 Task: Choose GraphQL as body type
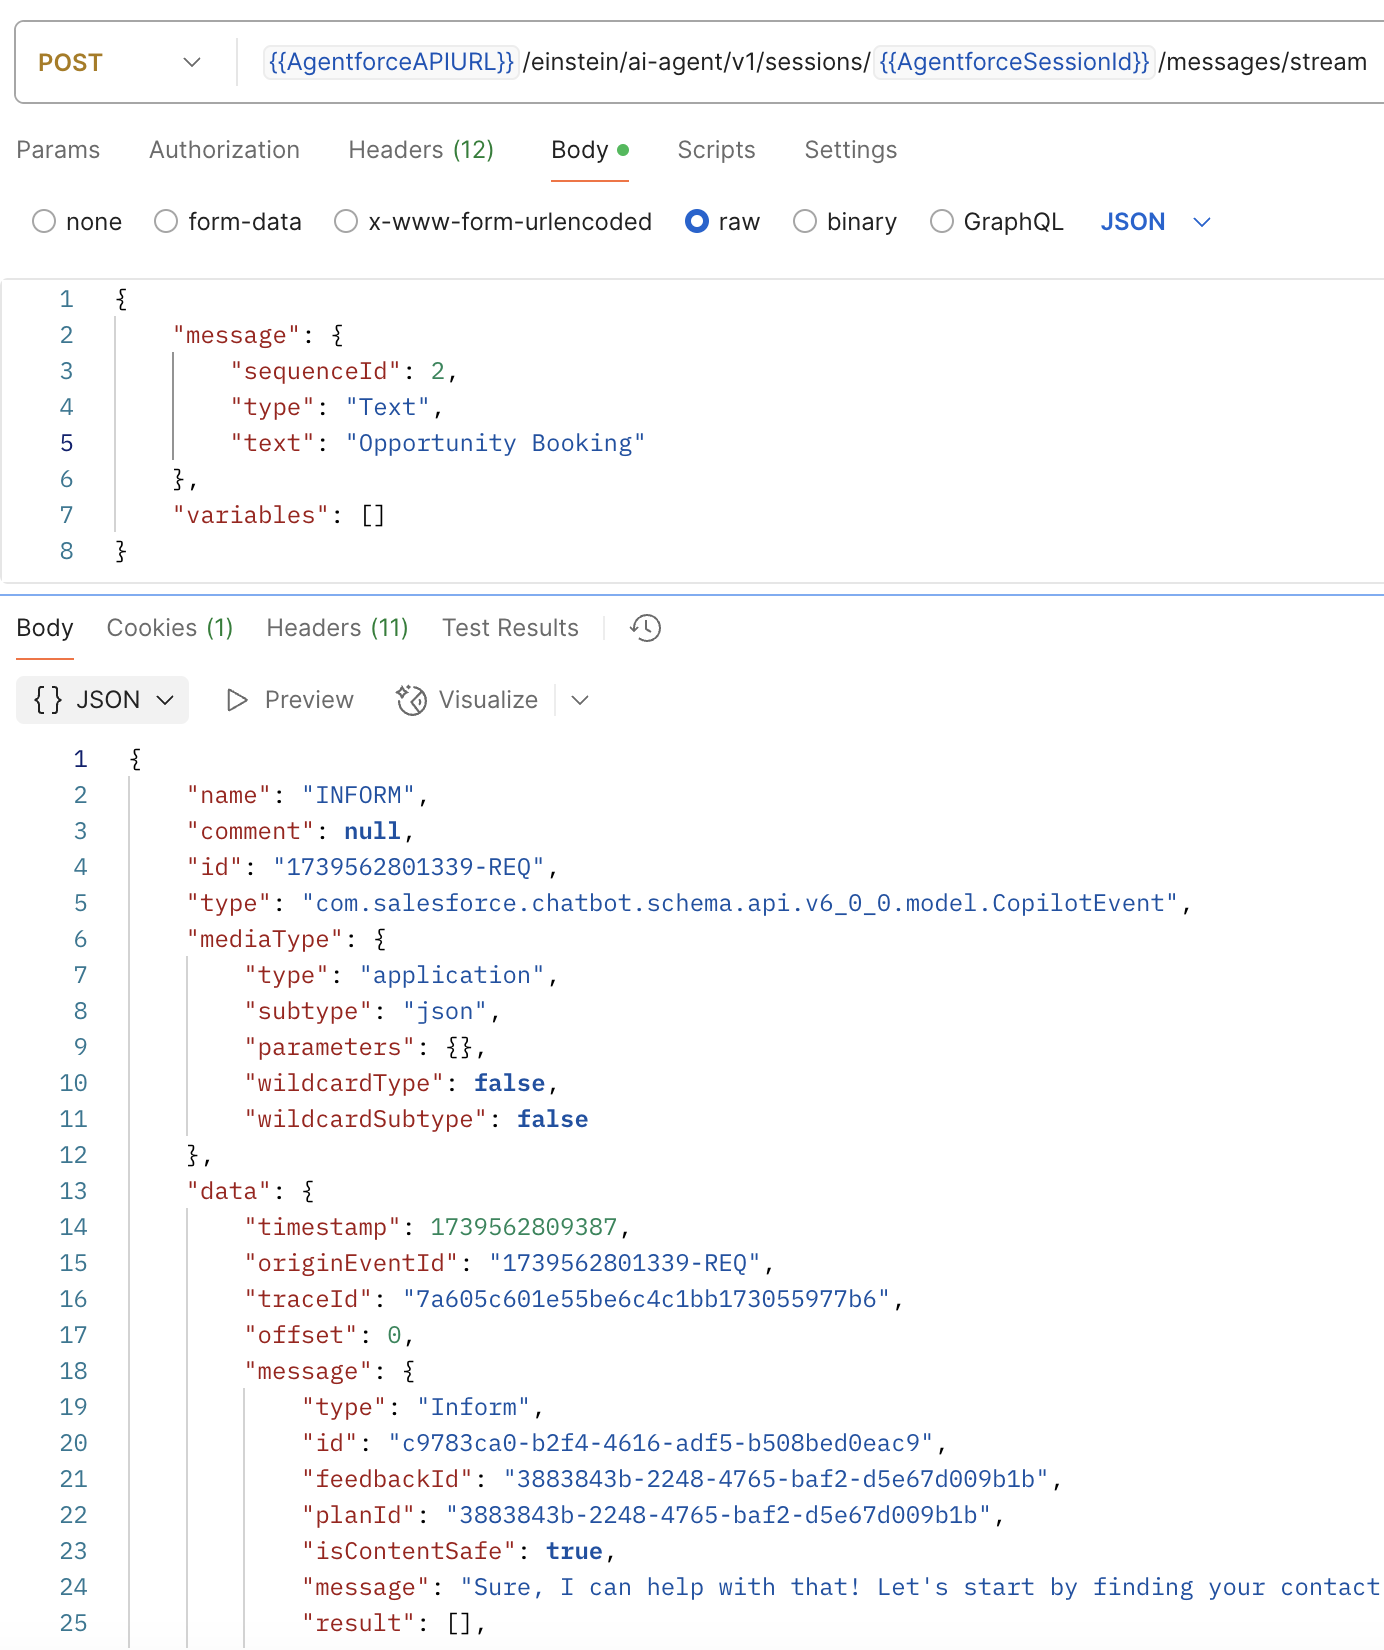(941, 221)
